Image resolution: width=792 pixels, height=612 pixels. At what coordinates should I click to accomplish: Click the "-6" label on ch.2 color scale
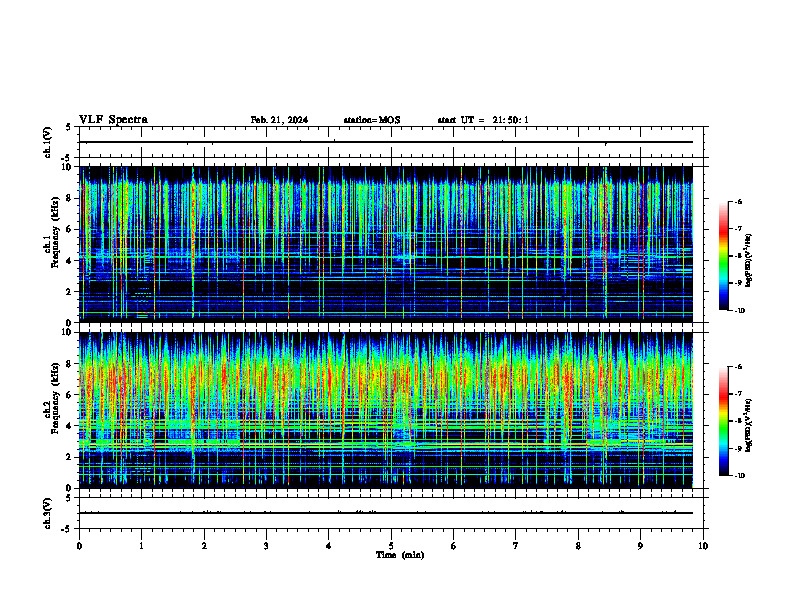[x=738, y=367]
